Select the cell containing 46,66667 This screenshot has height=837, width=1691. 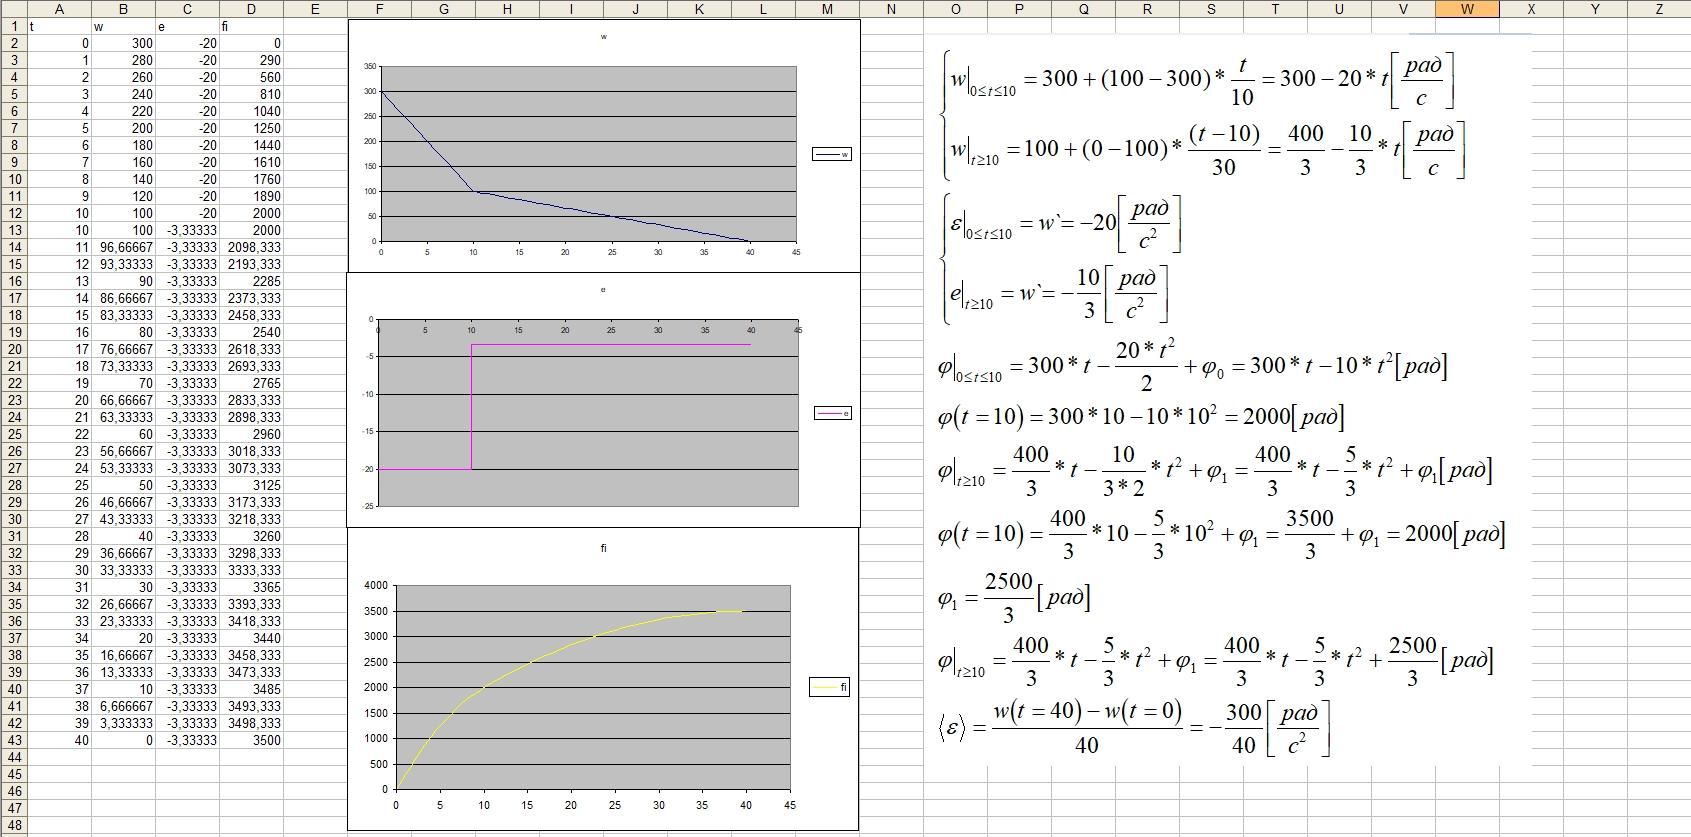click(123, 502)
